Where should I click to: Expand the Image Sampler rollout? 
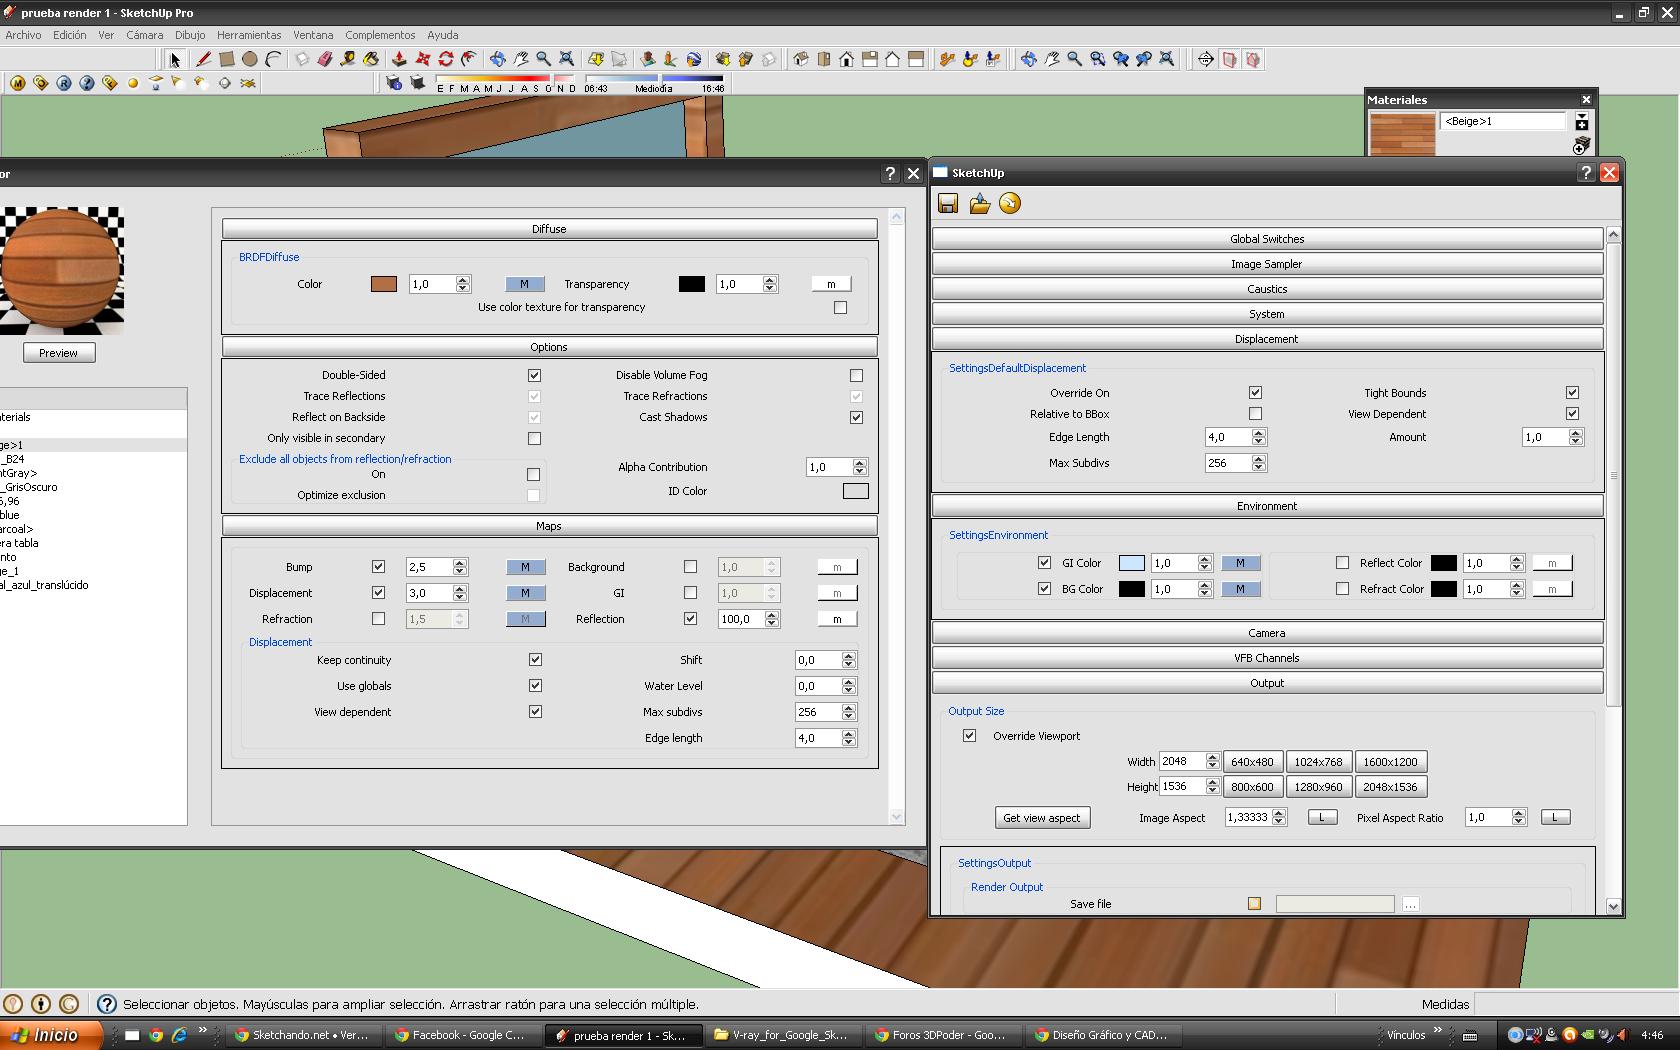(x=1267, y=264)
